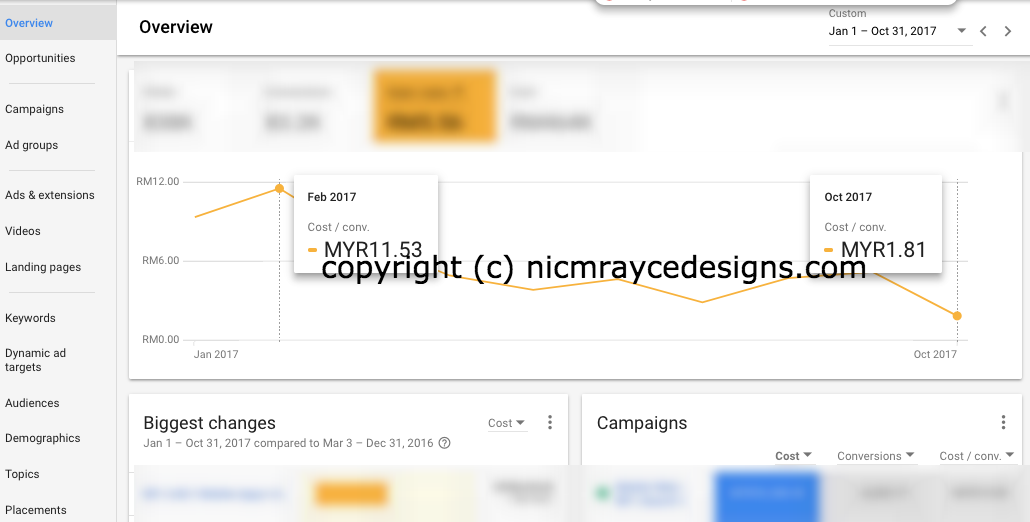Open Placements in the sidebar
This screenshot has width=1030, height=522.
pos(35,510)
